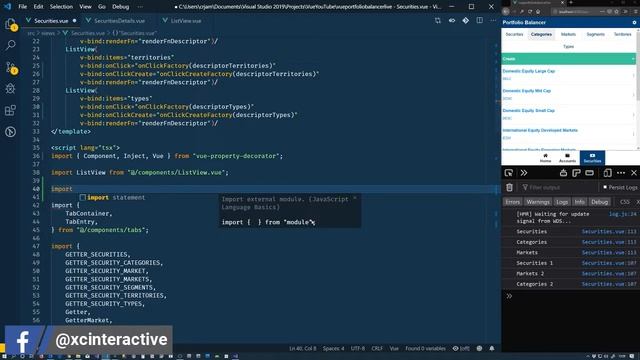The width and height of the screenshot is (640, 360).
Task: Toggle the Persist Logs checkbox
Action: pos(605,187)
